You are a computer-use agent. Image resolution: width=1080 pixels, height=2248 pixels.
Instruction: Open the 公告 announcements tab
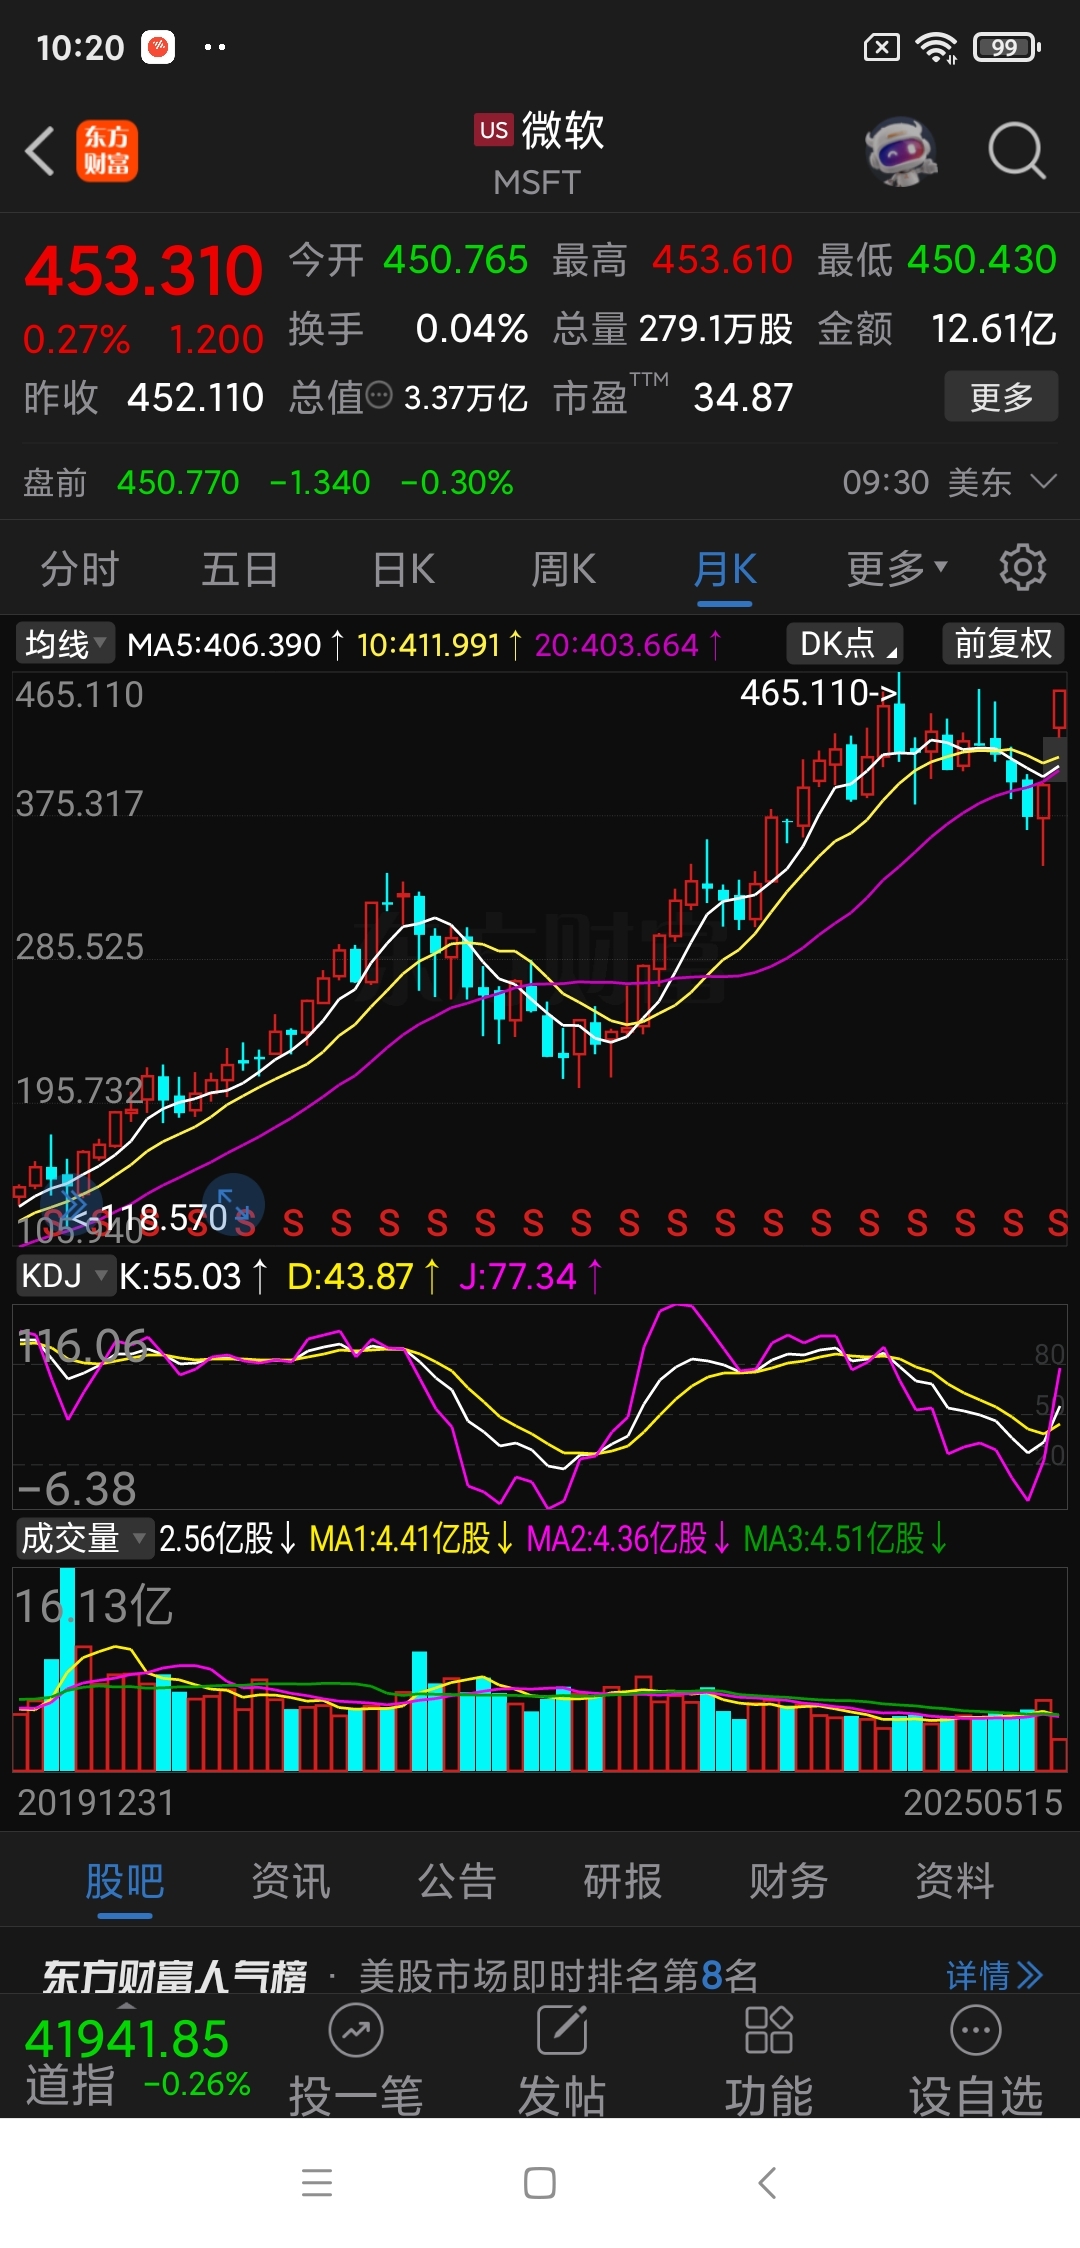click(x=457, y=1881)
